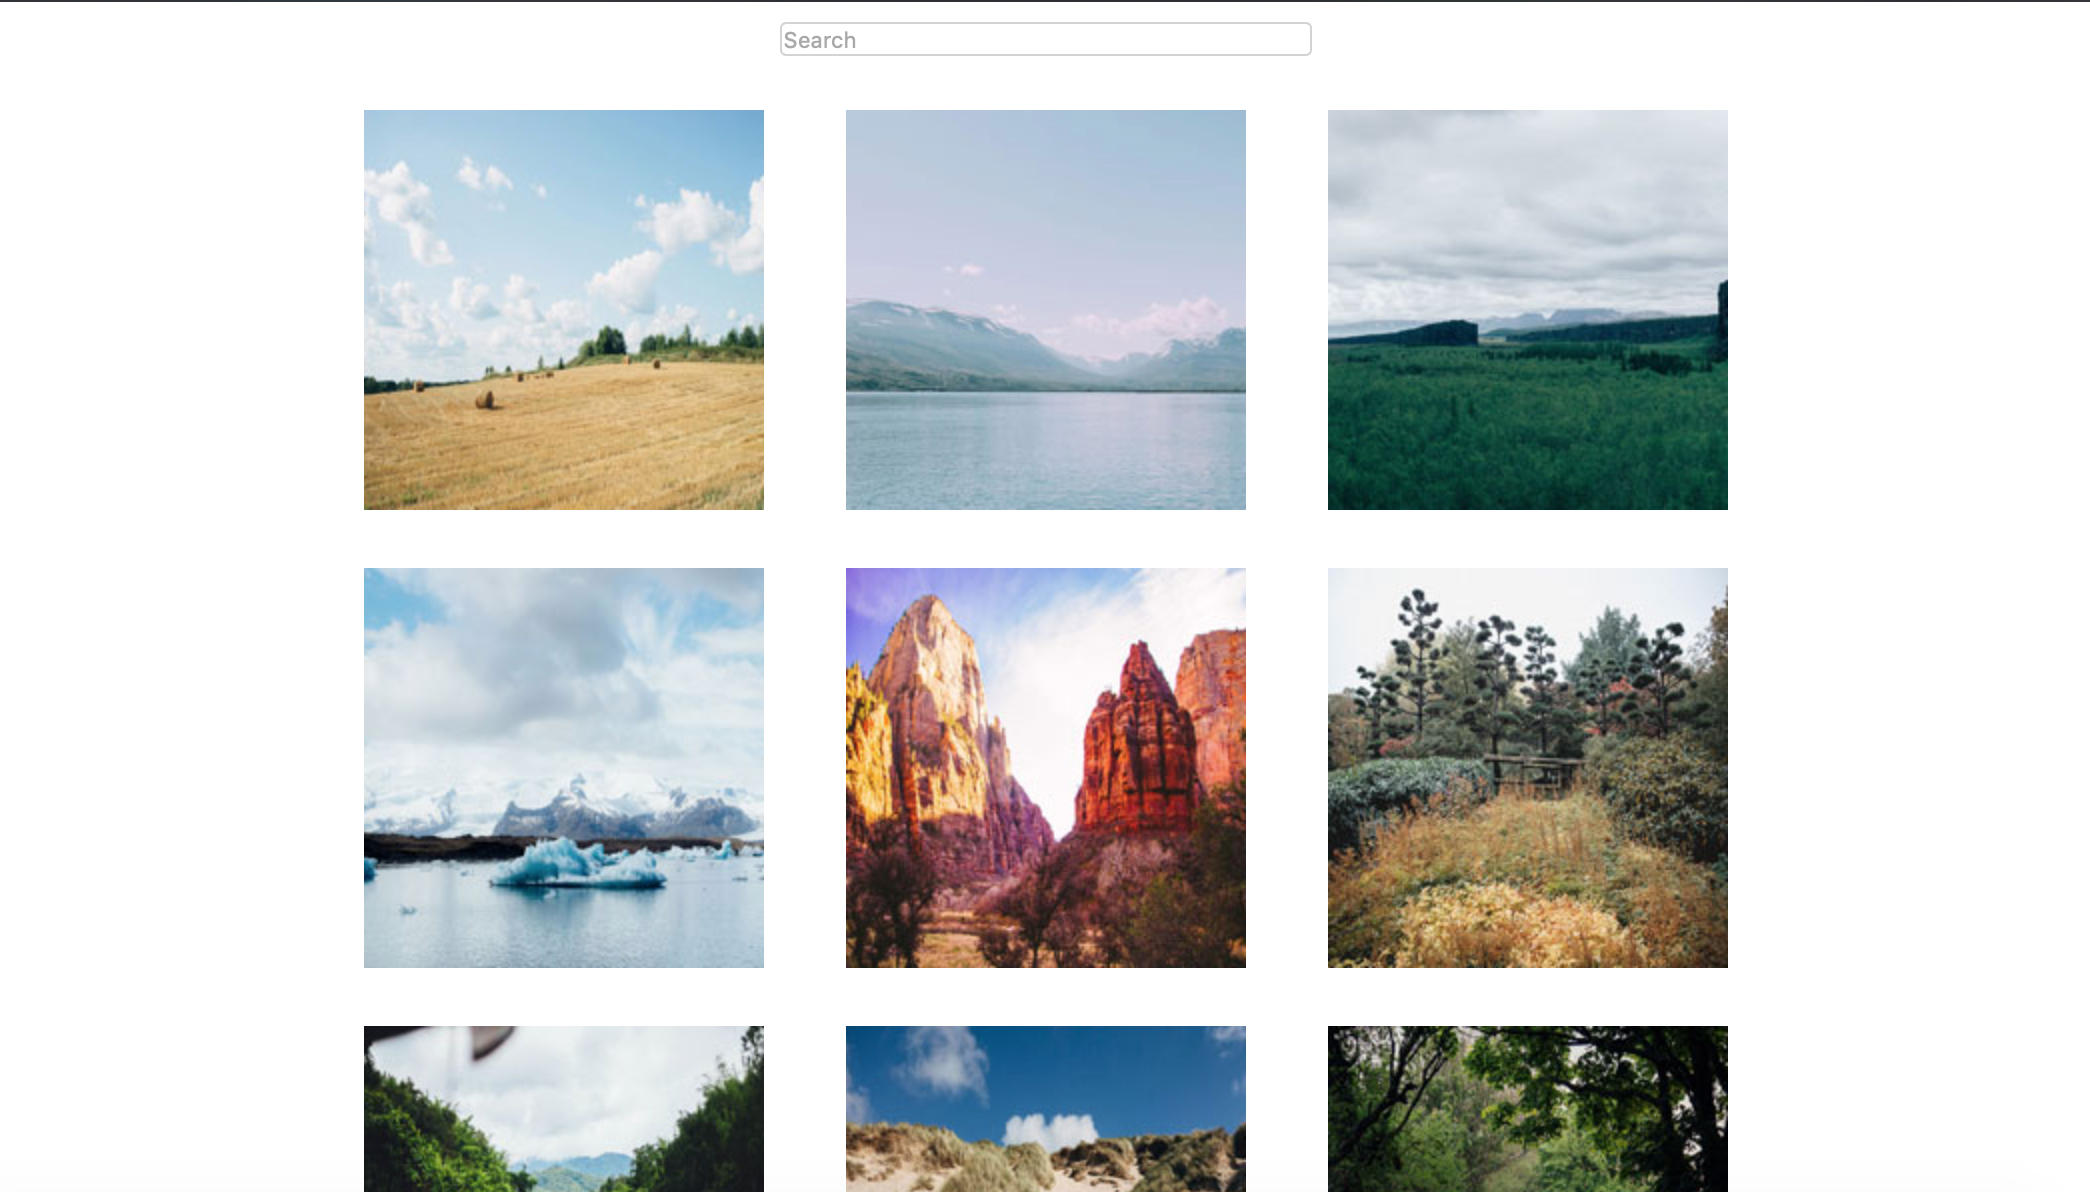Click the lone hay bale in the field
The height and width of the screenshot is (1192, 2090).
coord(485,400)
